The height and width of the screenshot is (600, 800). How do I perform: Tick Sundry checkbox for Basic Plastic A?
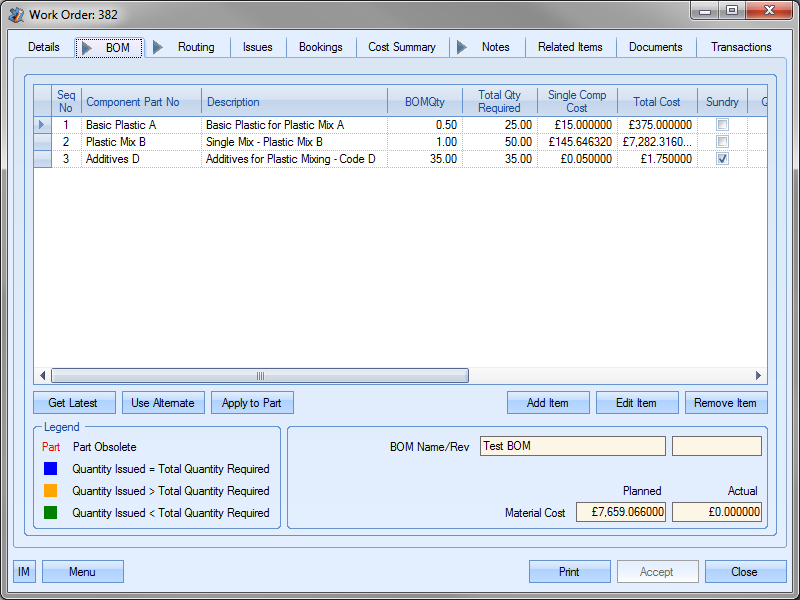[x=722, y=125]
